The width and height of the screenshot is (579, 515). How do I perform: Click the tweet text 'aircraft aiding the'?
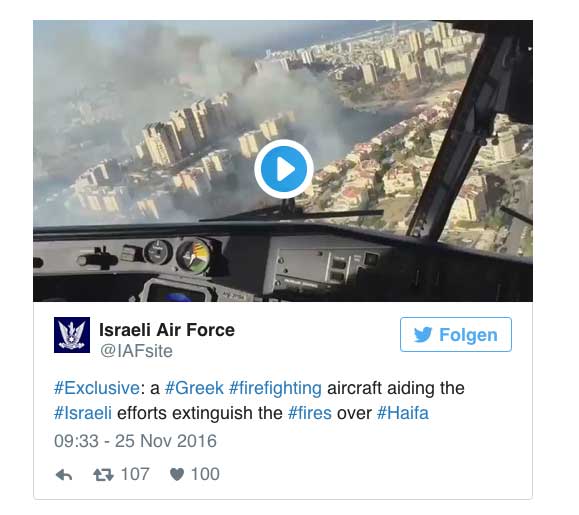[396, 388]
